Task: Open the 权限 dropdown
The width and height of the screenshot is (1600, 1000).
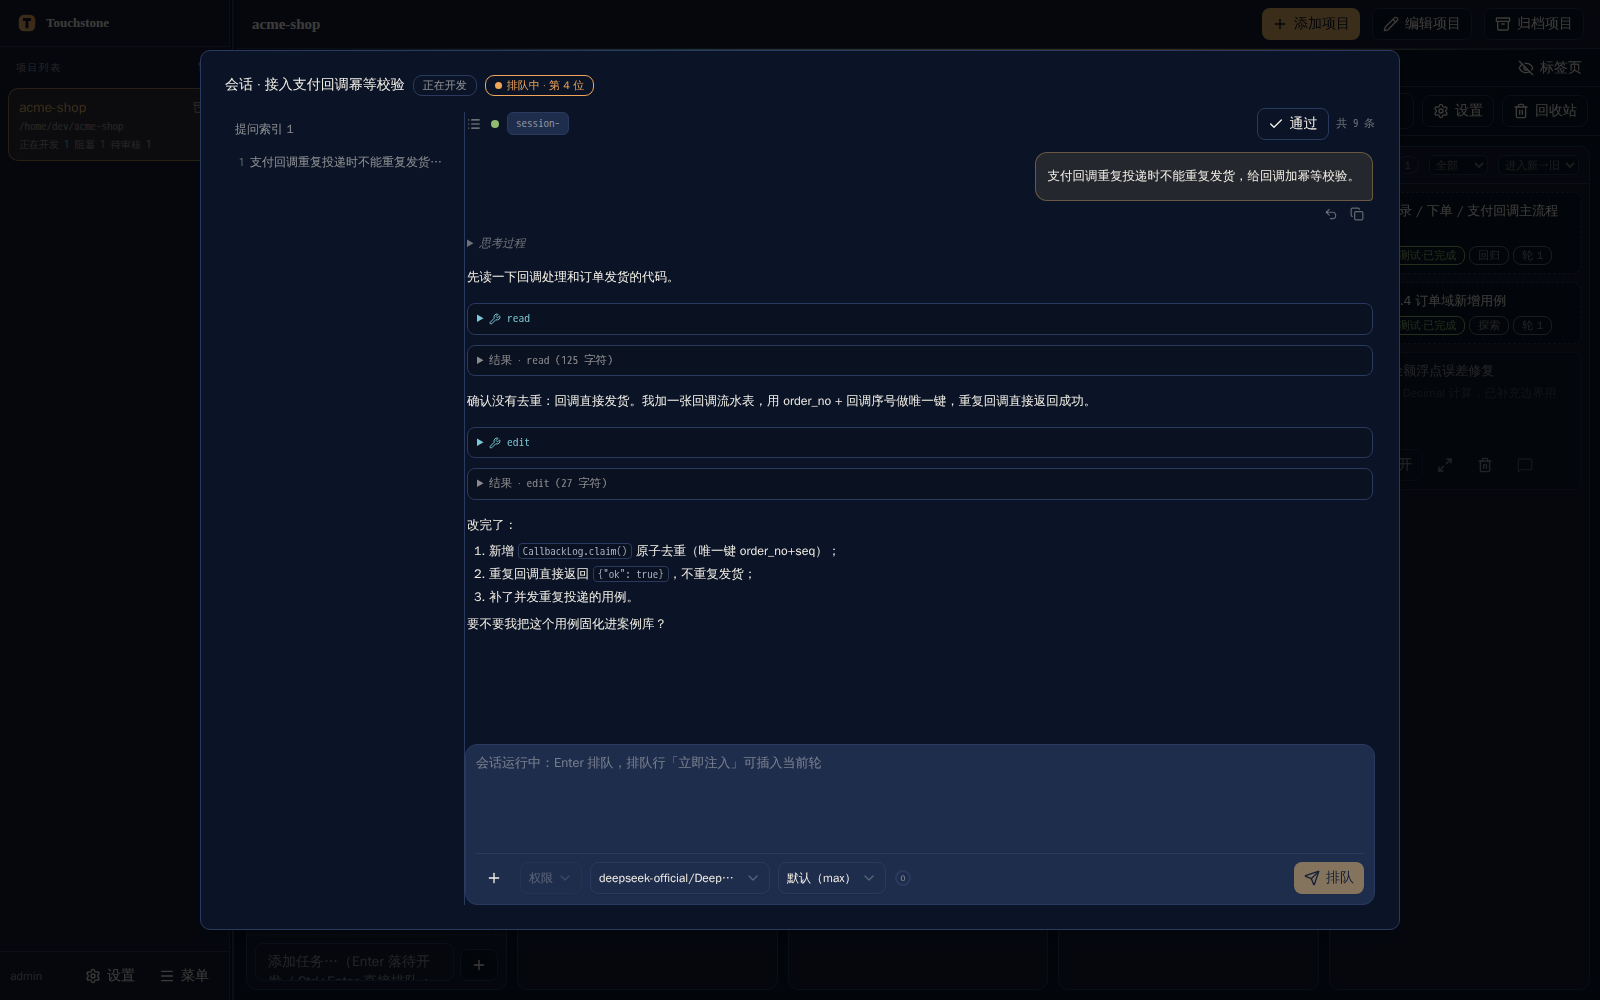Action: (x=550, y=878)
